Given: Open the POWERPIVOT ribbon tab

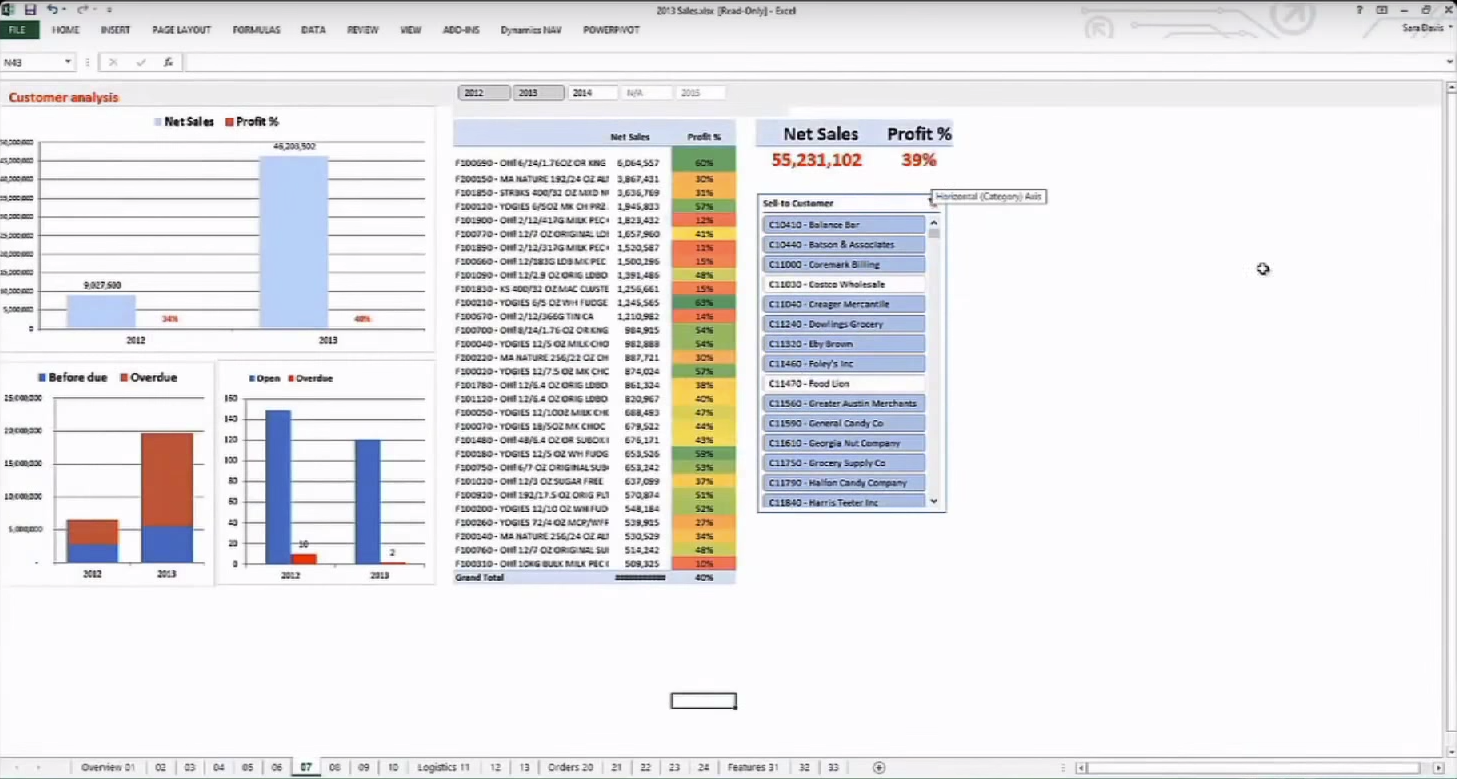Looking at the screenshot, I should coord(611,30).
